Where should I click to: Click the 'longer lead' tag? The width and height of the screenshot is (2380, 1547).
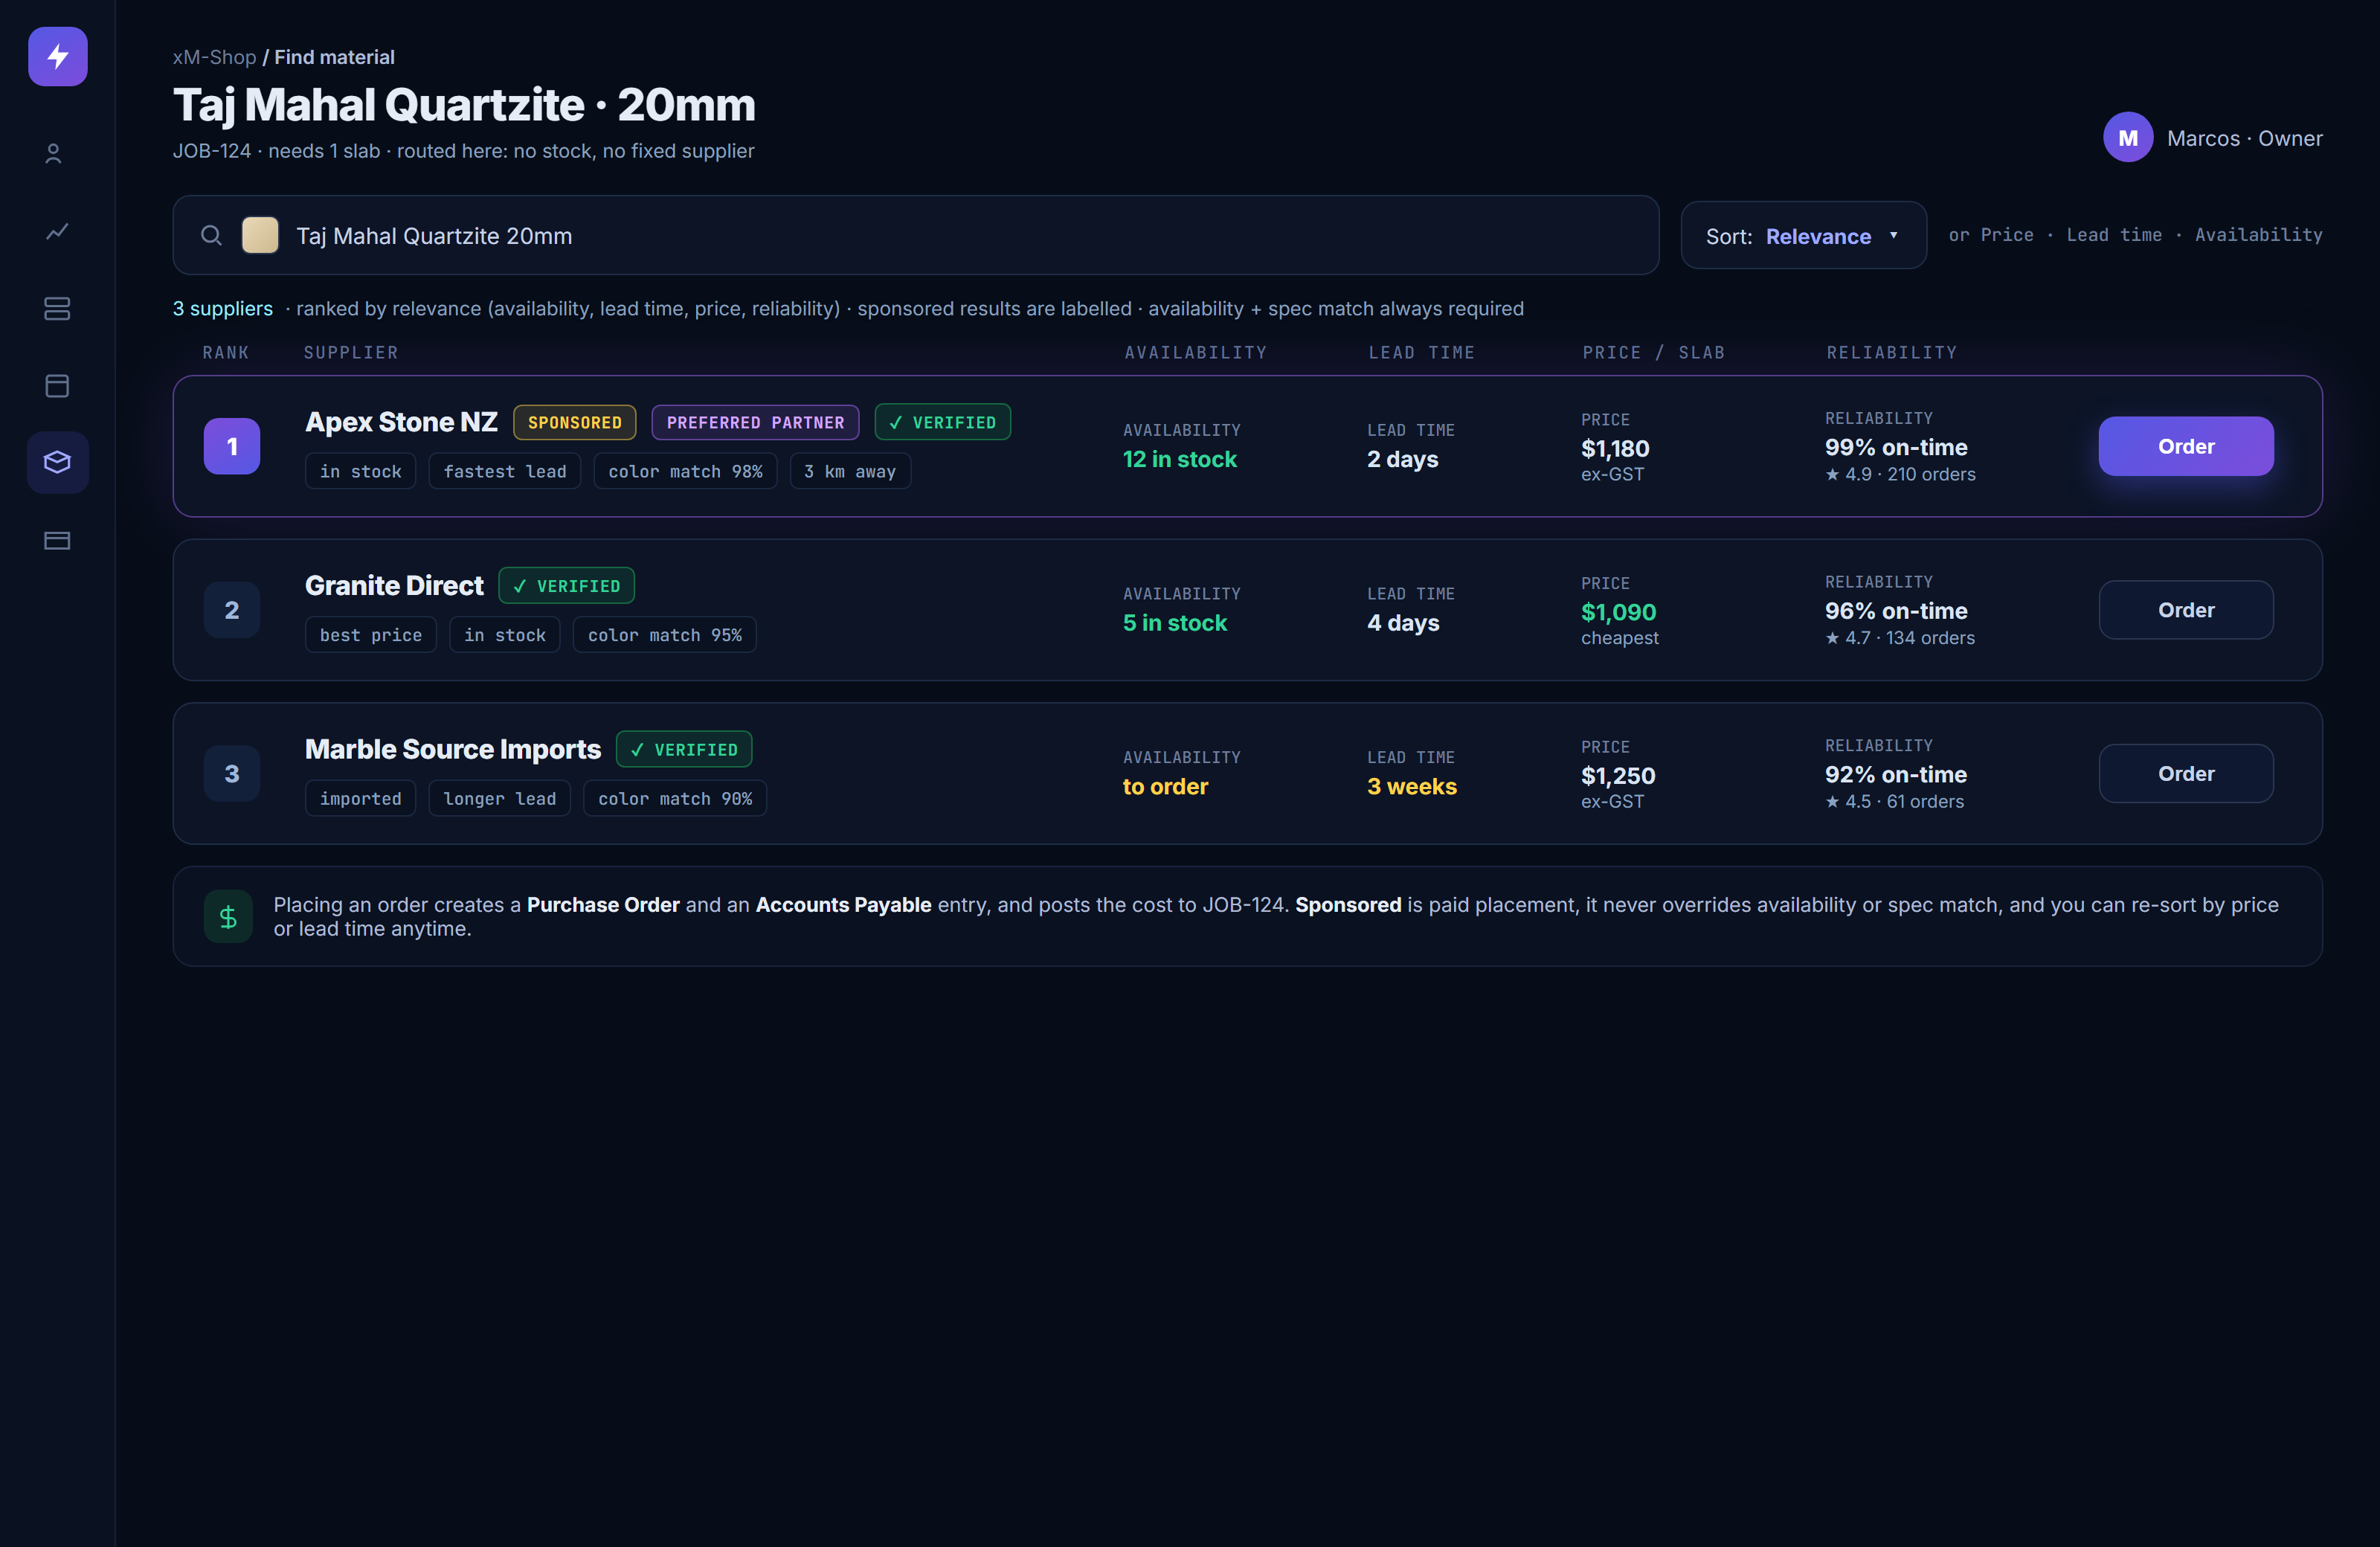(499, 798)
